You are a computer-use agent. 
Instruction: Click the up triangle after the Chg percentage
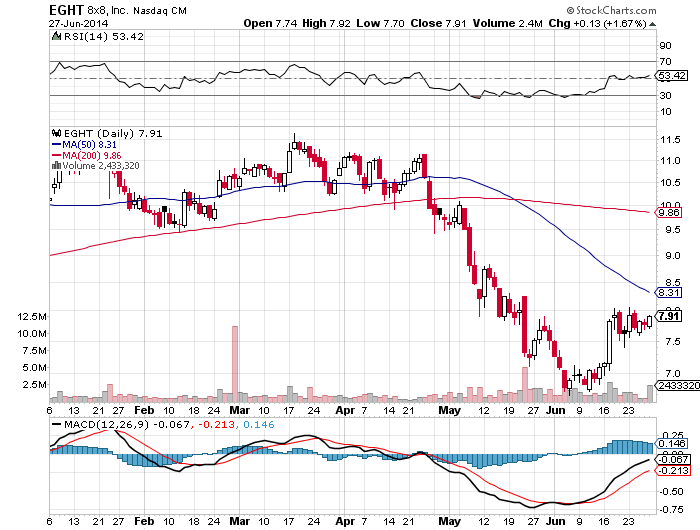[652, 24]
